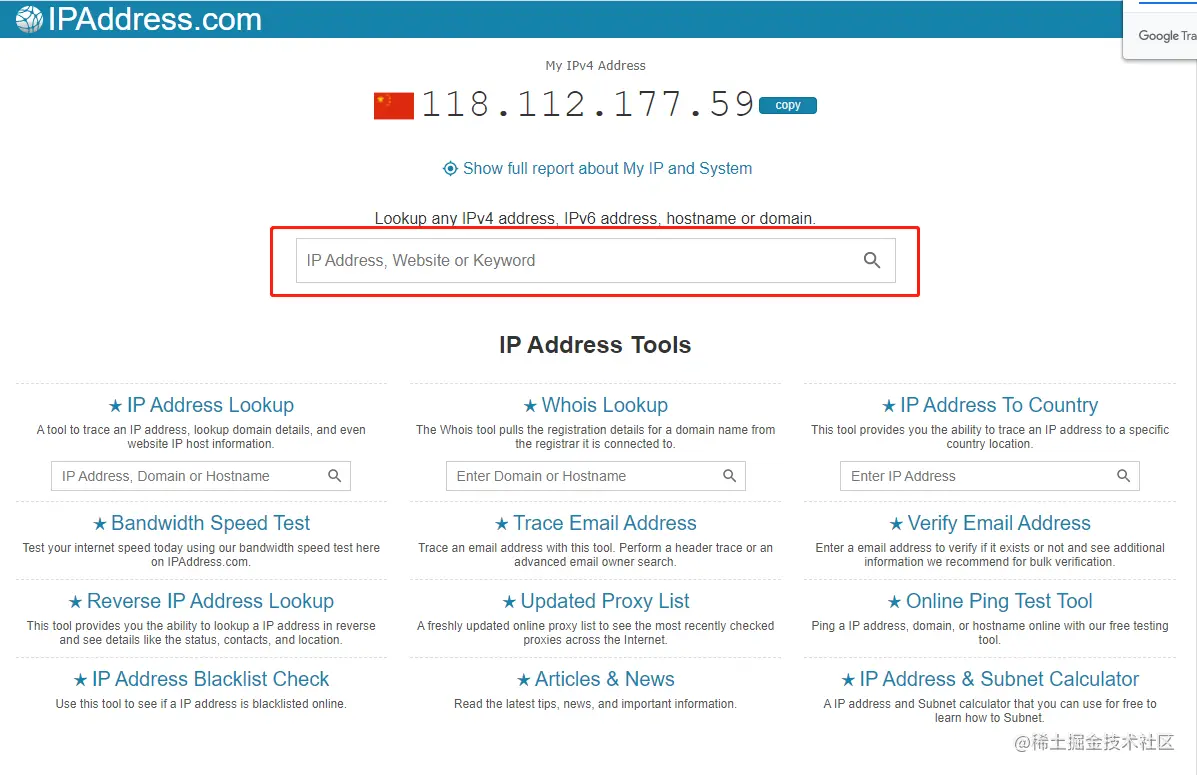Click the China flag icon beside the IP
This screenshot has width=1197, height=775.
[394, 105]
